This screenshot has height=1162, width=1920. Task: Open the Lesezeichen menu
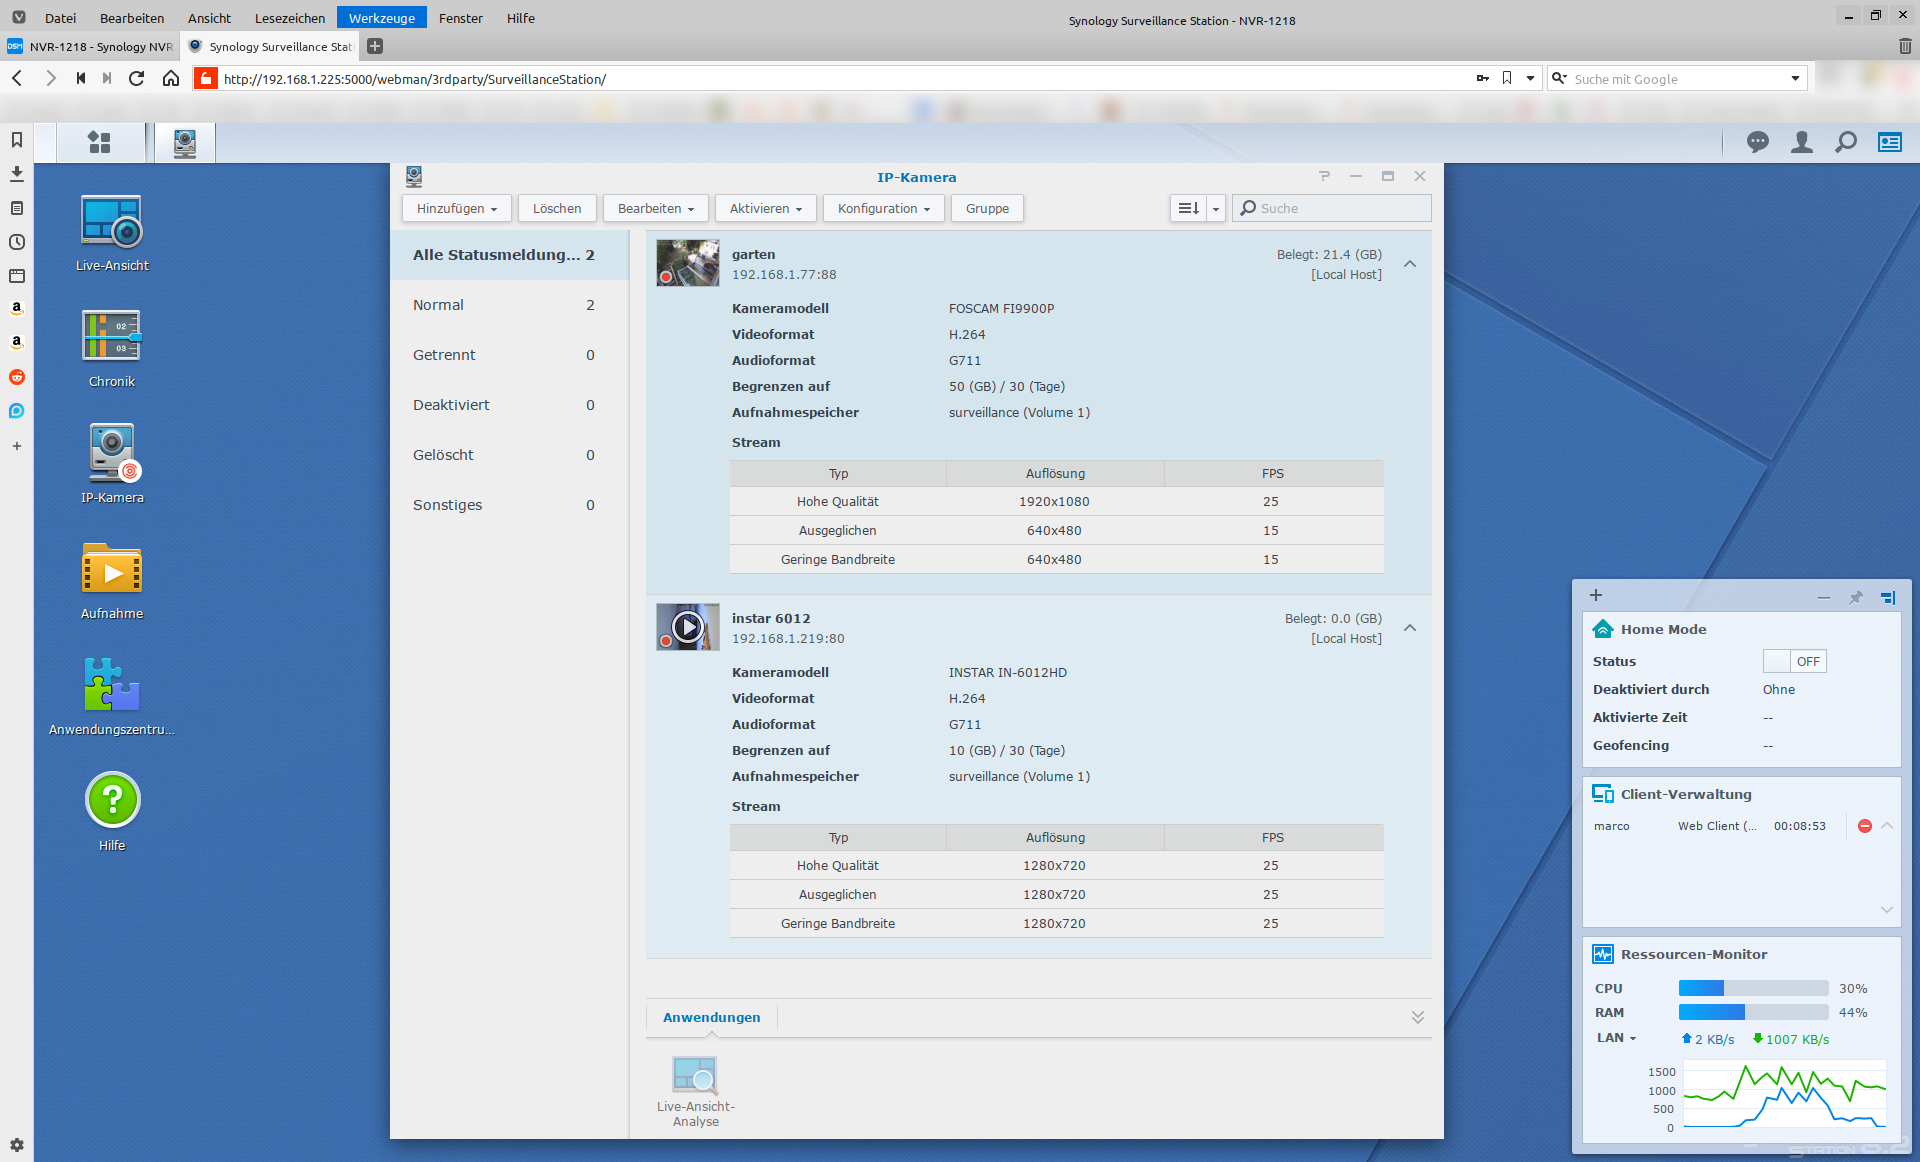pyautogui.click(x=290, y=18)
